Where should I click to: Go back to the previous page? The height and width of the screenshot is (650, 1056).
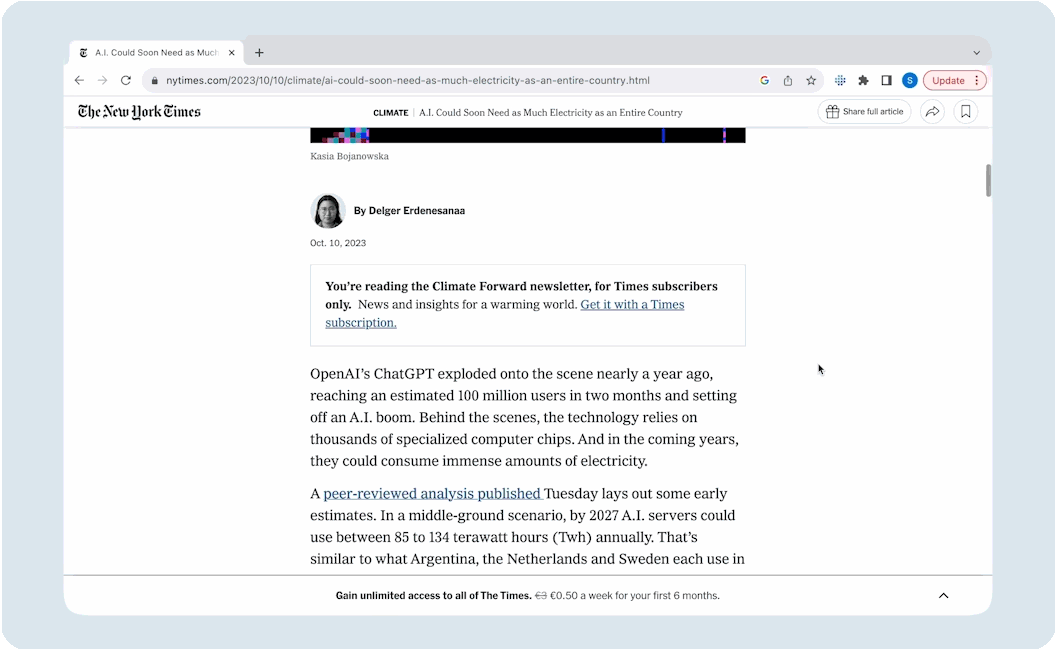point(80,81)
